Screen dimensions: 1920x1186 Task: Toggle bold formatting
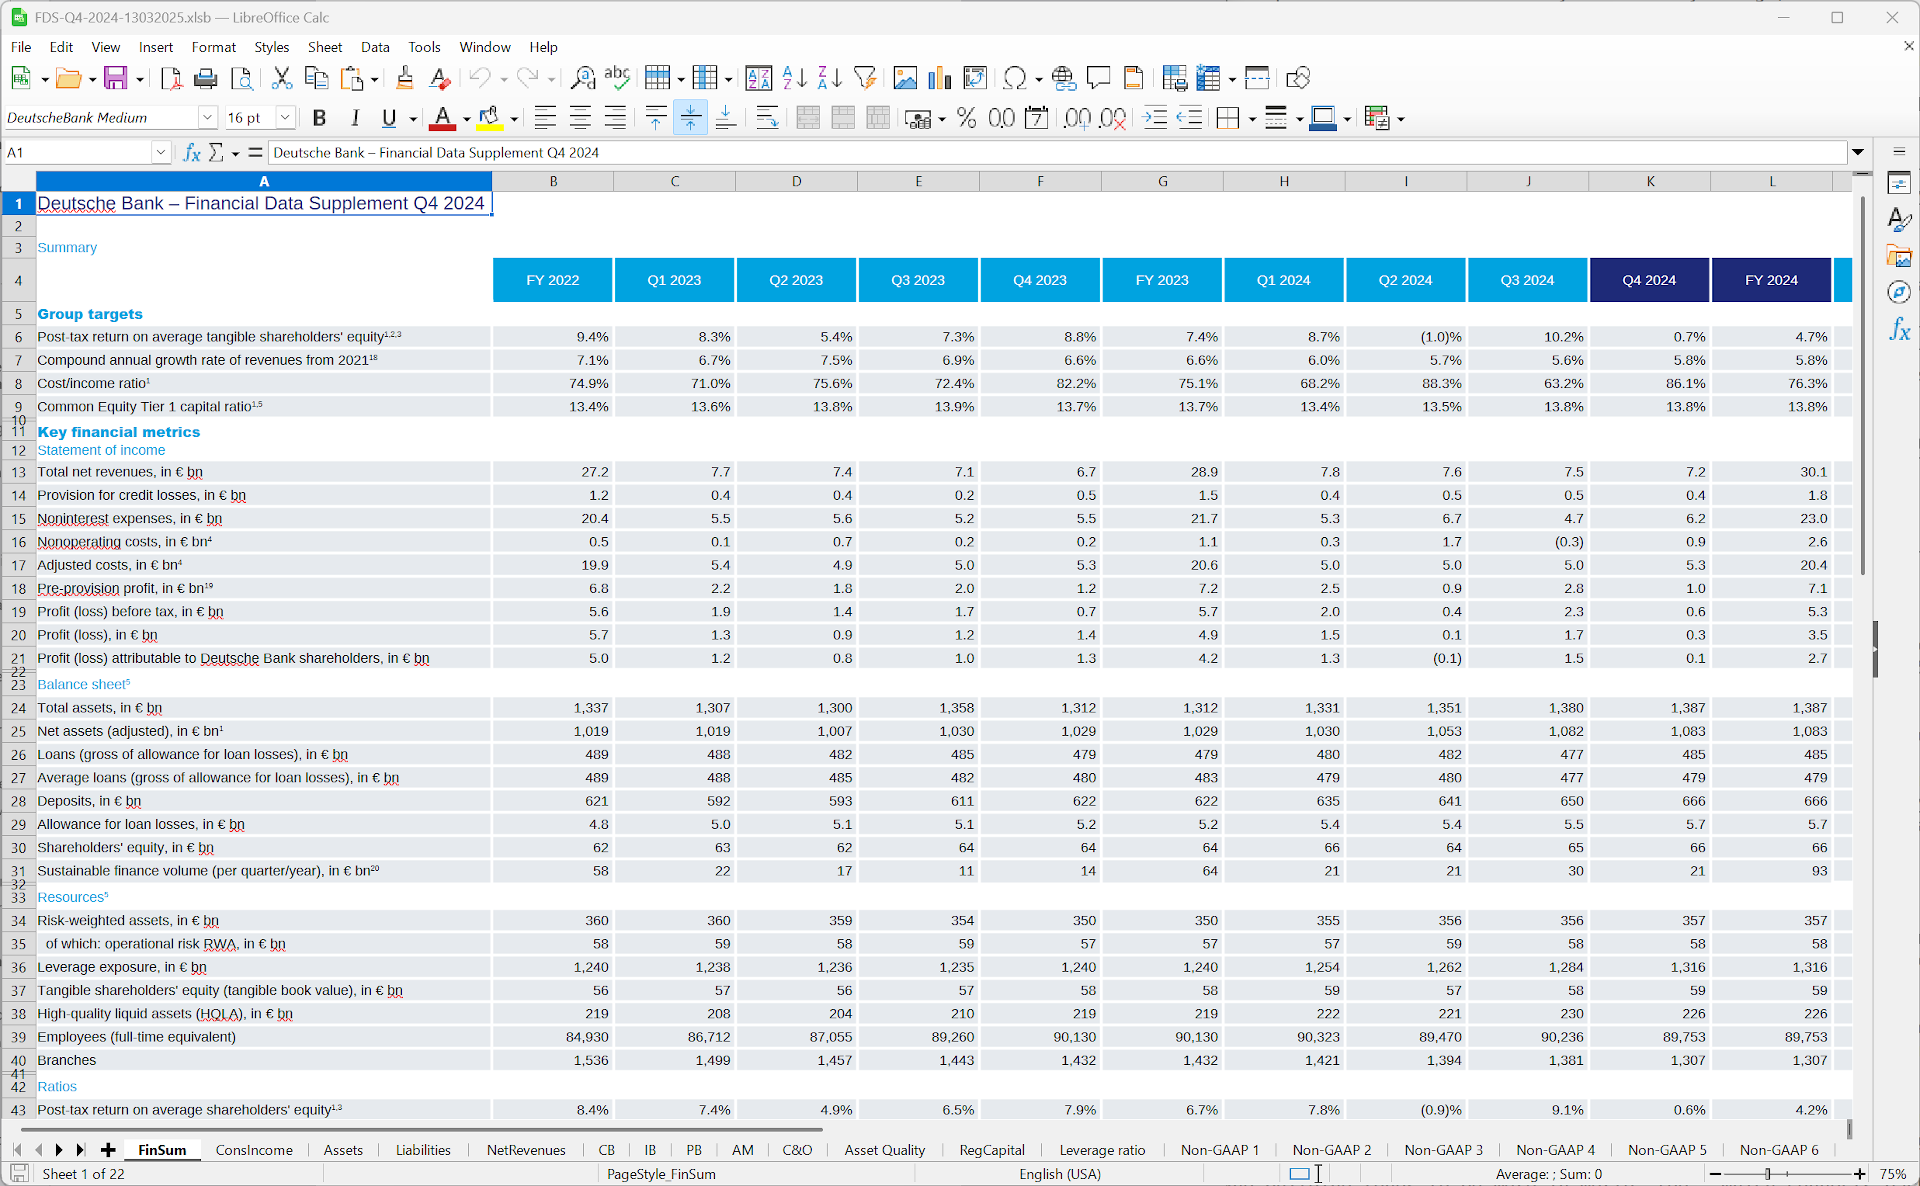[x=319, y=118]
